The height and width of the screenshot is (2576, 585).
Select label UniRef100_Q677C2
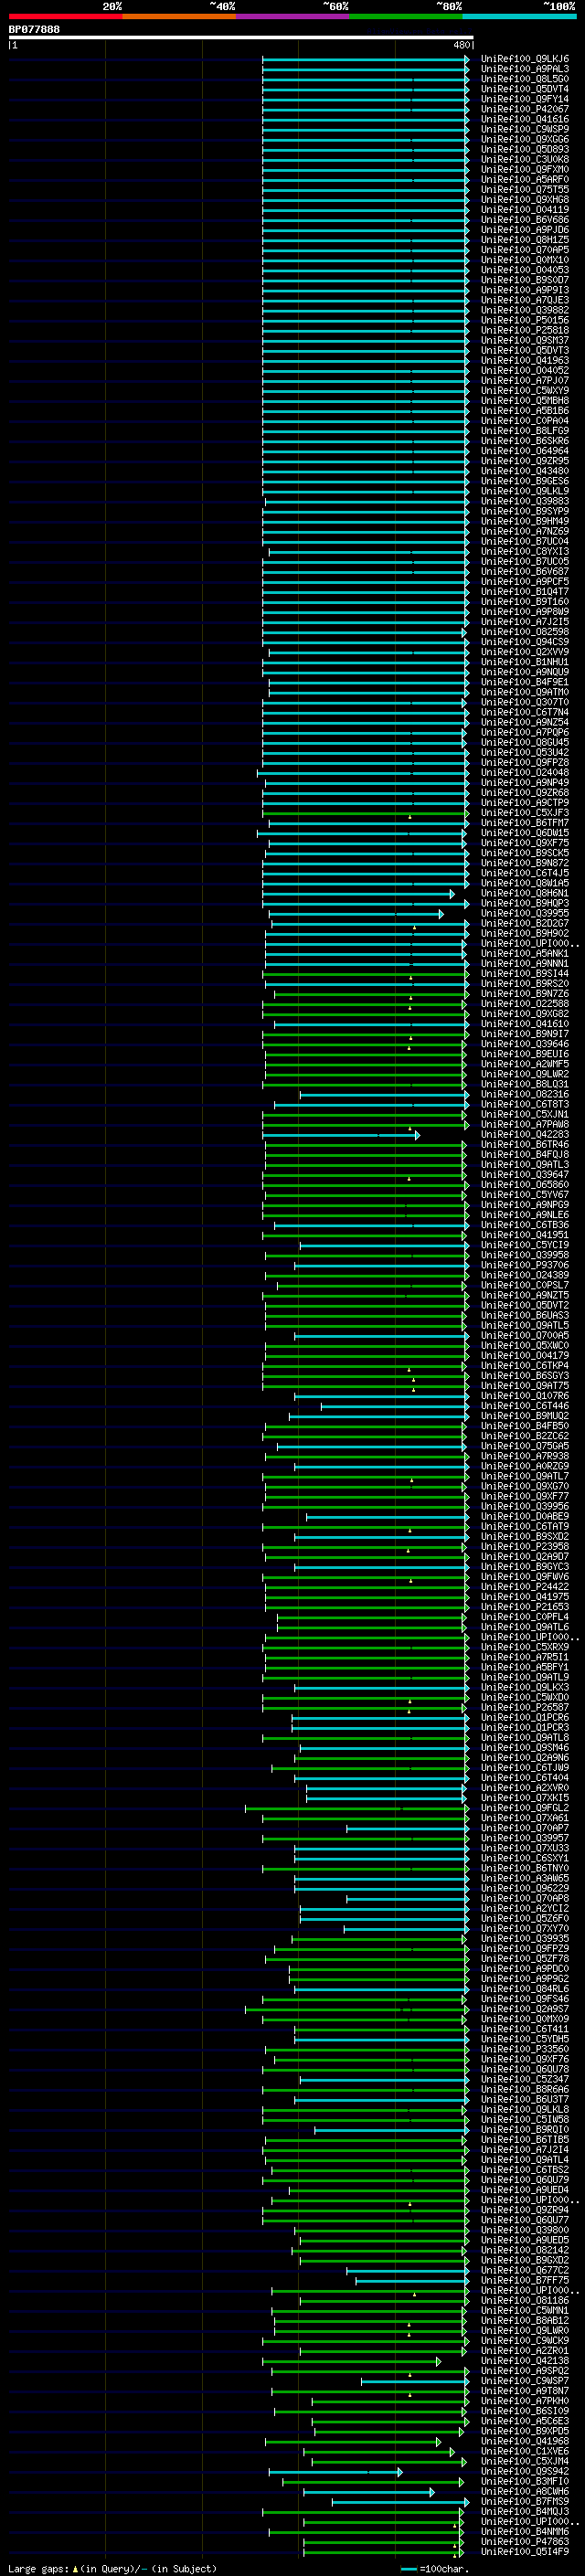coord(525,2270)
